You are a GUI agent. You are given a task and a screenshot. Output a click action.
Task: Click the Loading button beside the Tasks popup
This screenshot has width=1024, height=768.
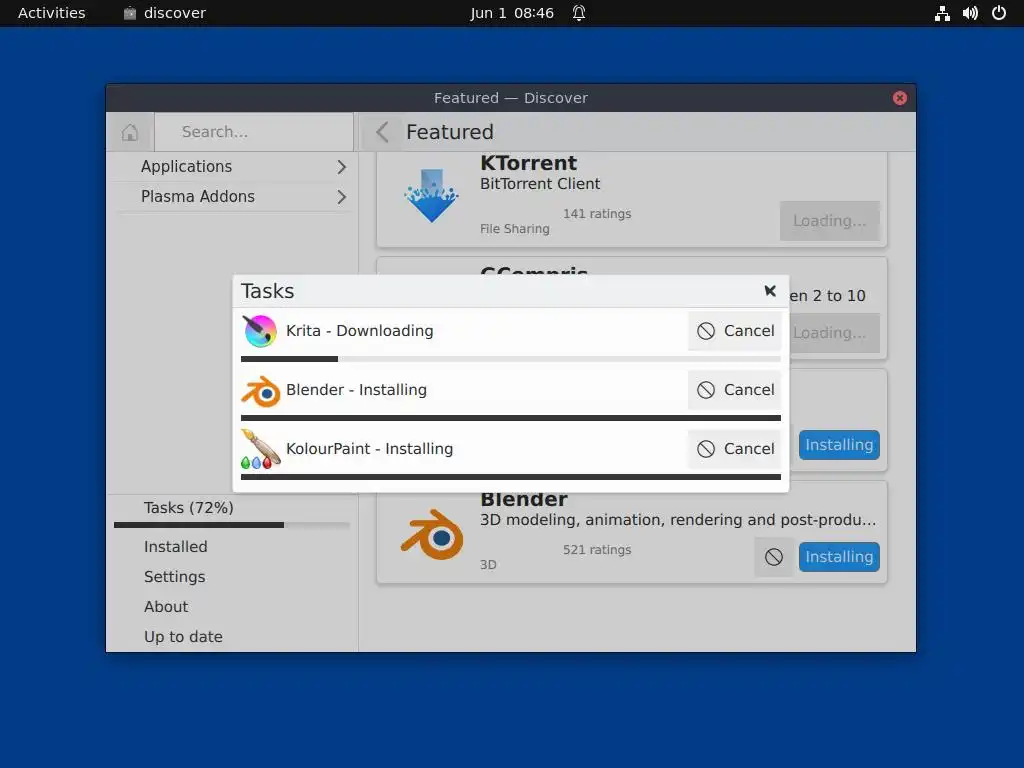[835, 333]
